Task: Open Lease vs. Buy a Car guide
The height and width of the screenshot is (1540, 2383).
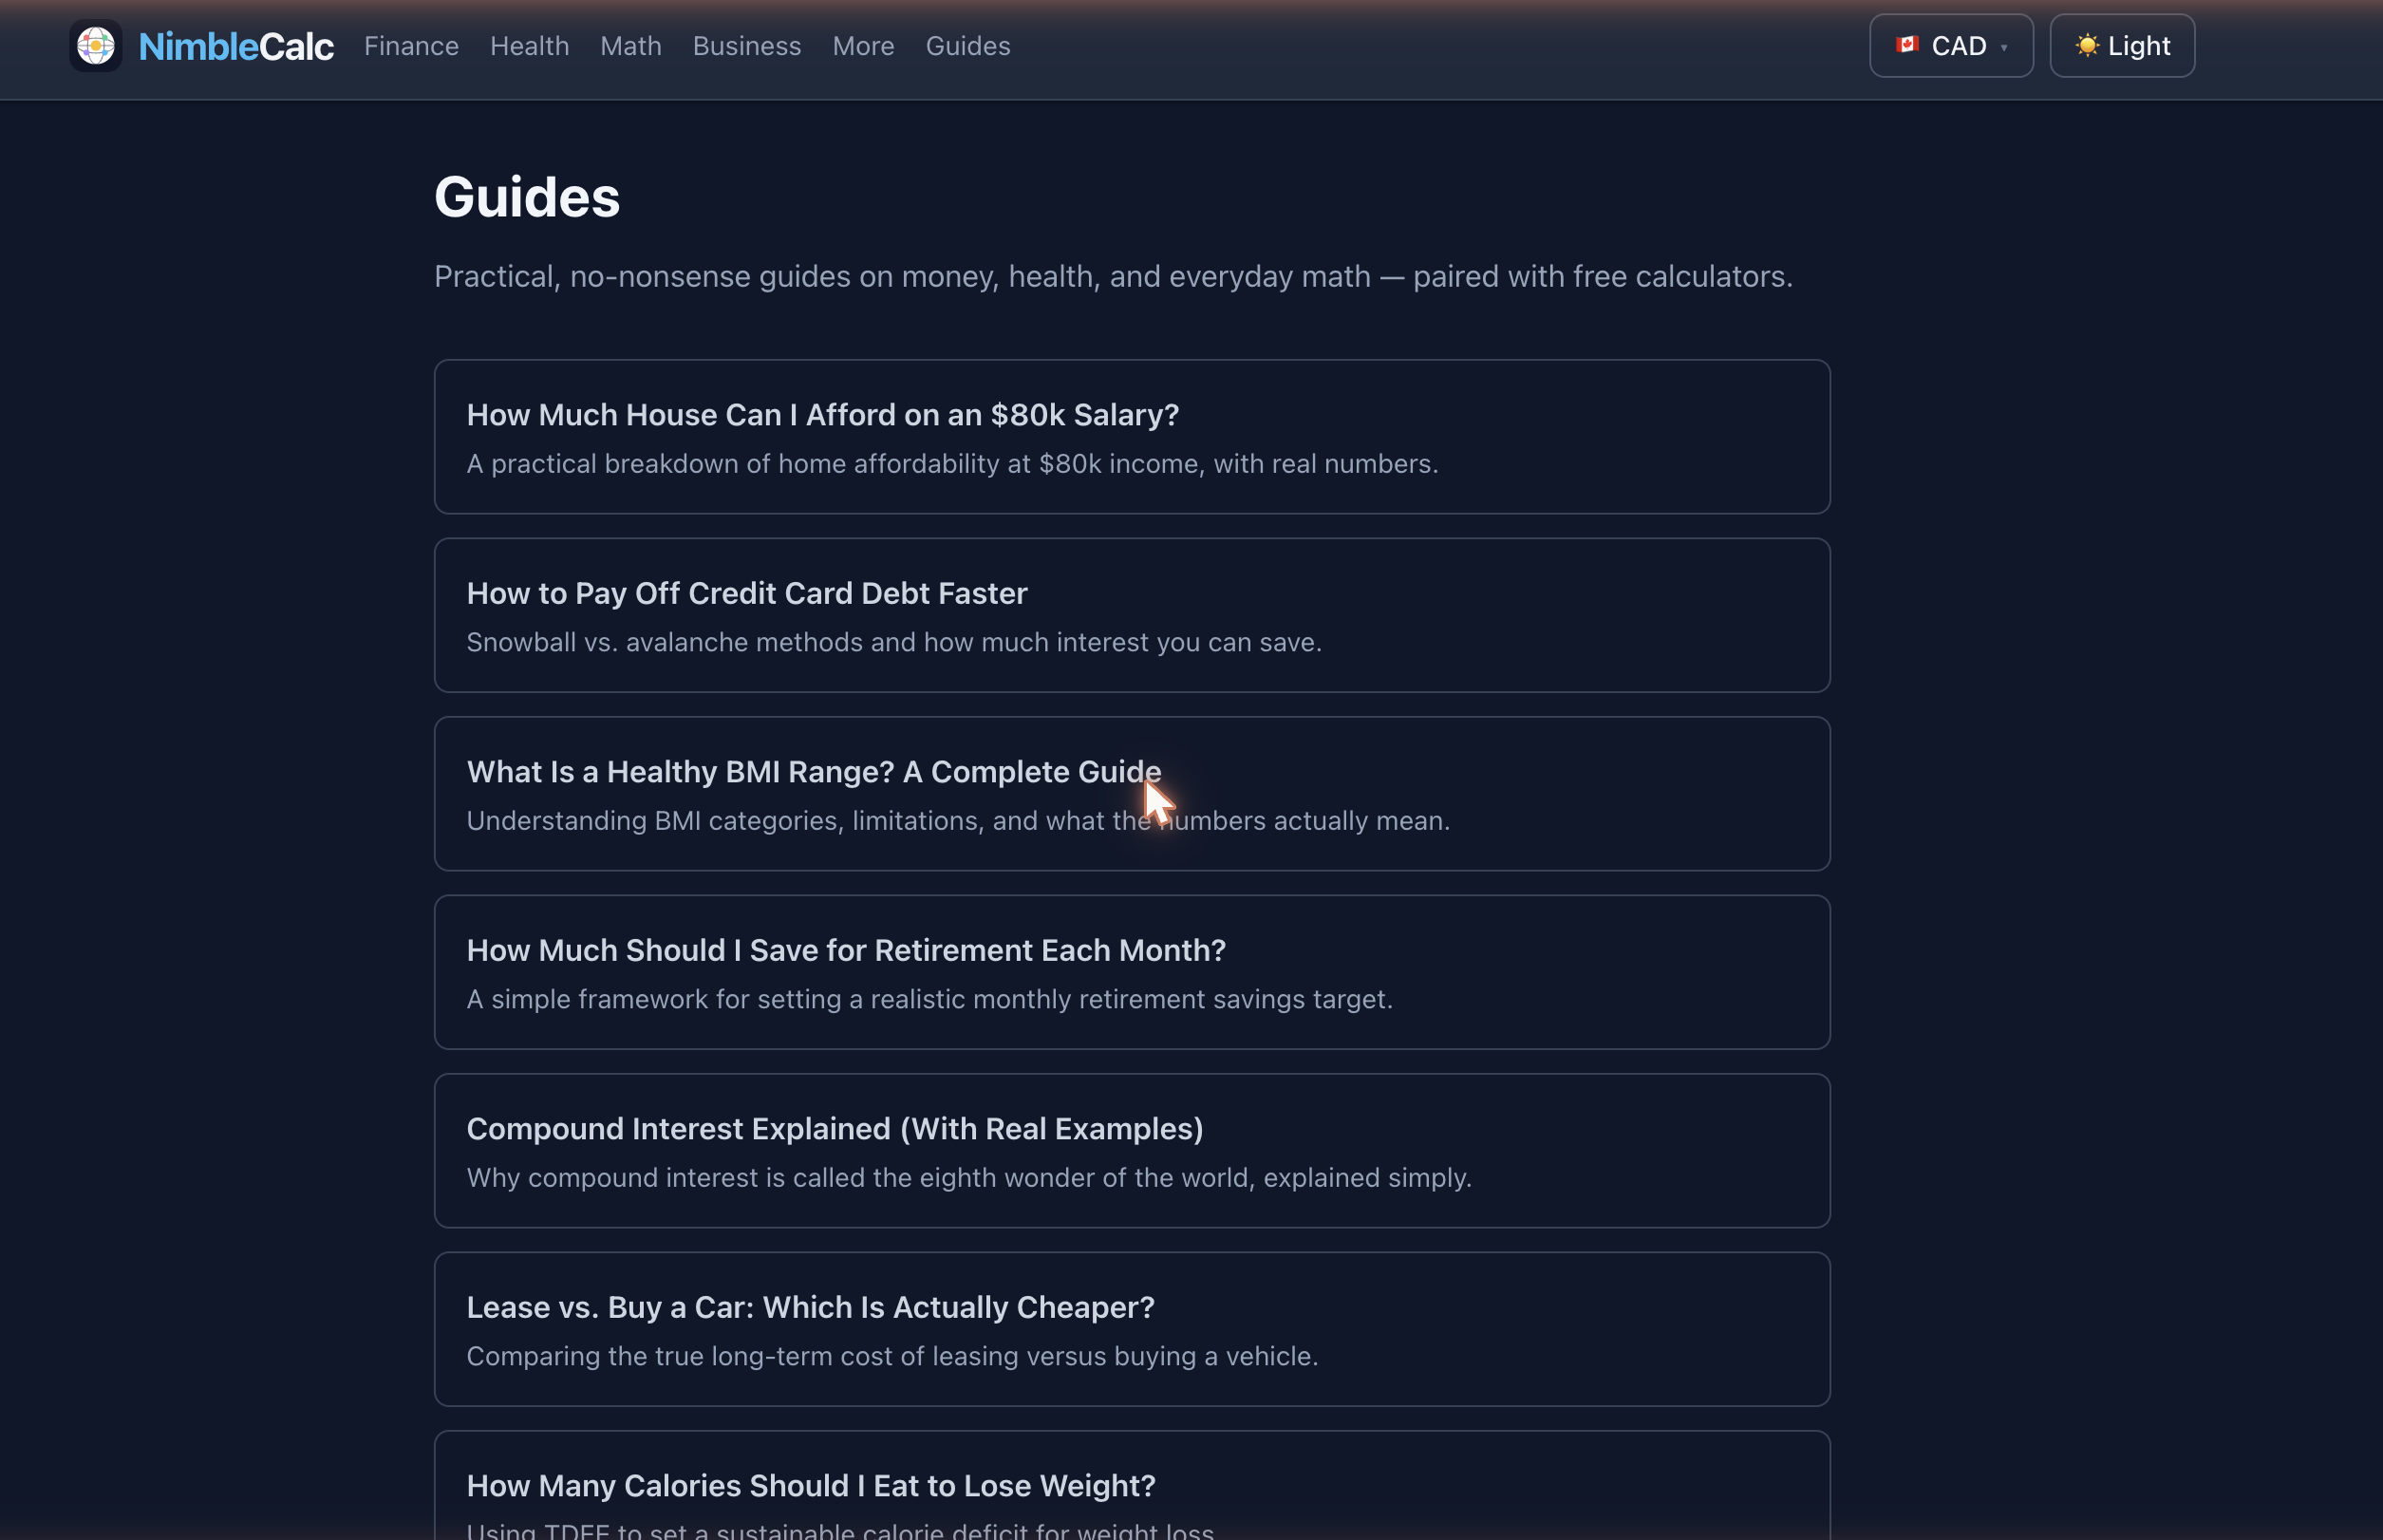Action: (1132, 1329)
